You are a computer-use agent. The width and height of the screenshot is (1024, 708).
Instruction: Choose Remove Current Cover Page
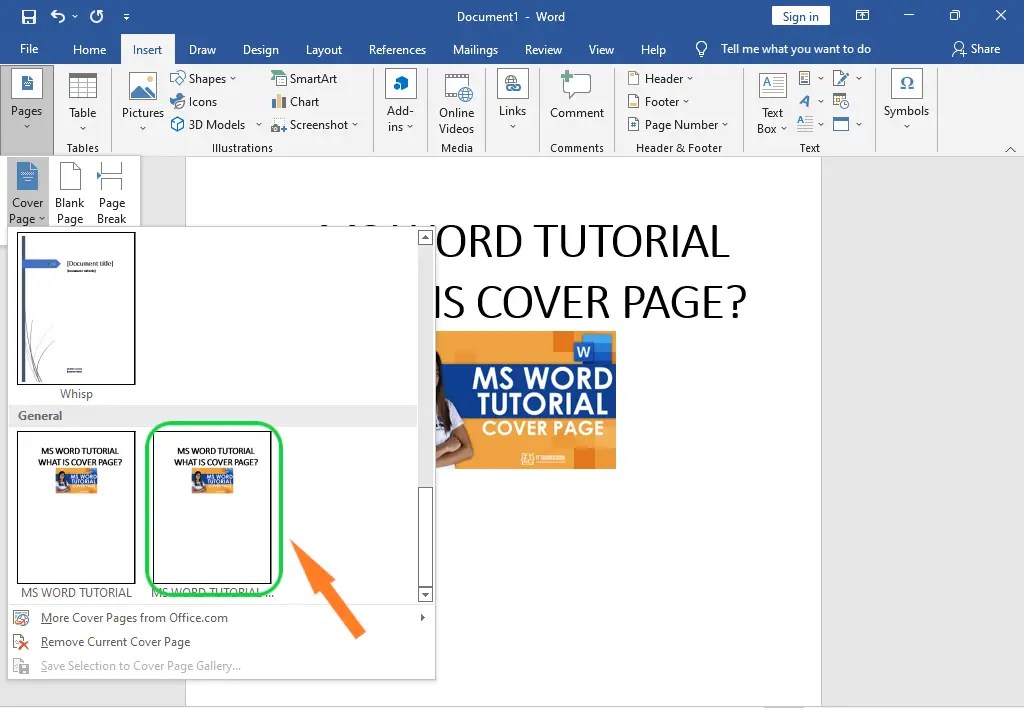click(x=115, y=642)
